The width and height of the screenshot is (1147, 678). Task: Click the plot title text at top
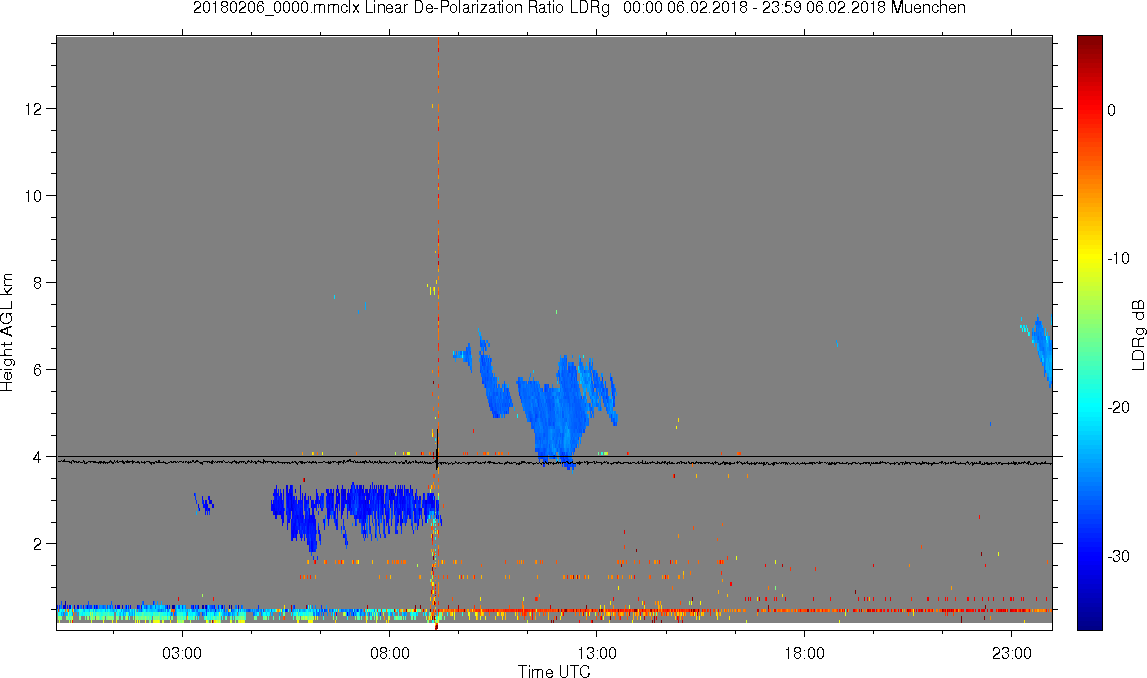tap(579, 8)
